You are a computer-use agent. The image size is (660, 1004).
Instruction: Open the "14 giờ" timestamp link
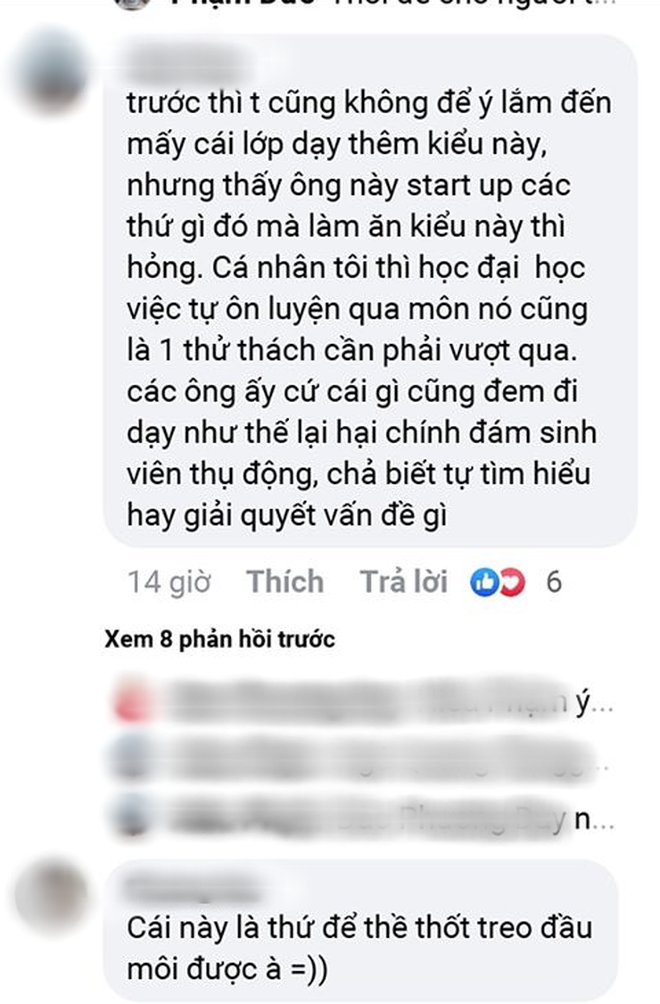[x=169, y=583]
